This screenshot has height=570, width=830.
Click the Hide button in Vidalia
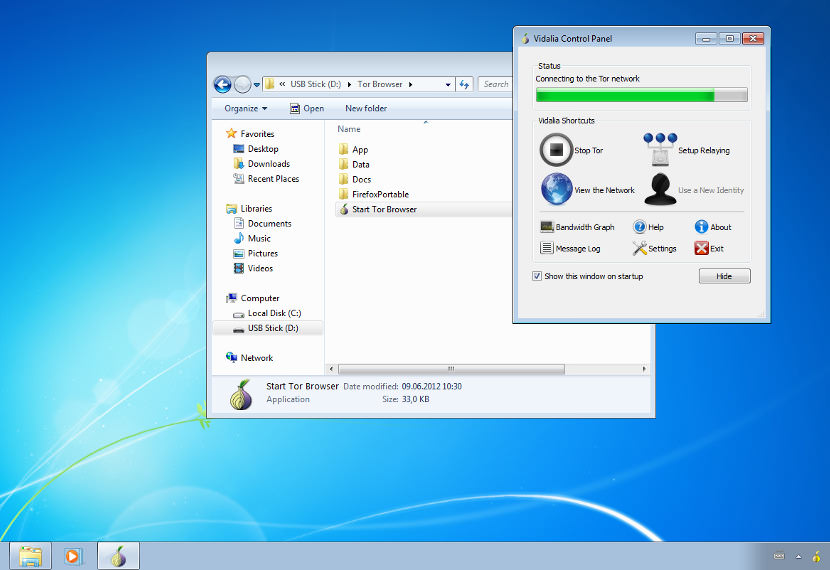[724, 276]
